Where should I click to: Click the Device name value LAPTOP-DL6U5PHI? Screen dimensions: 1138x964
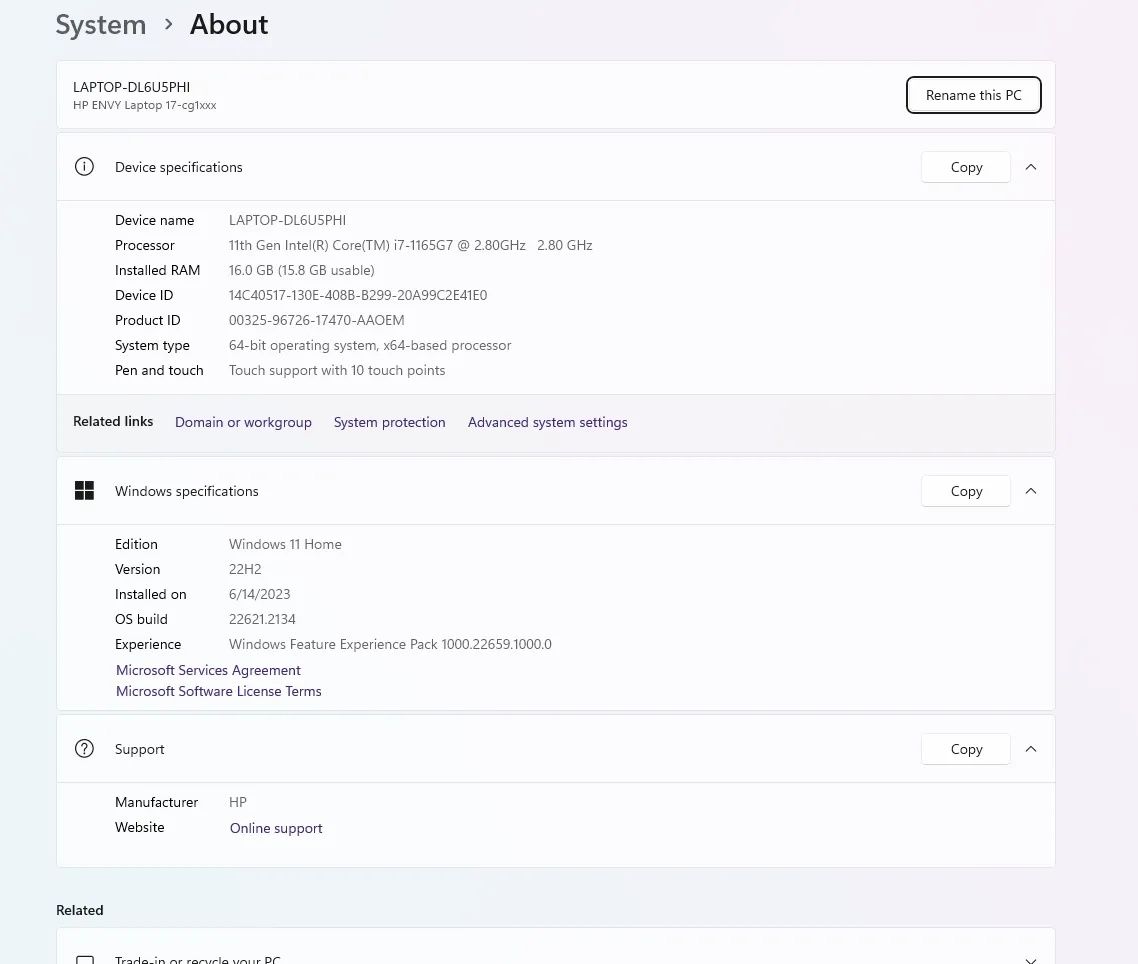(287, 220)
